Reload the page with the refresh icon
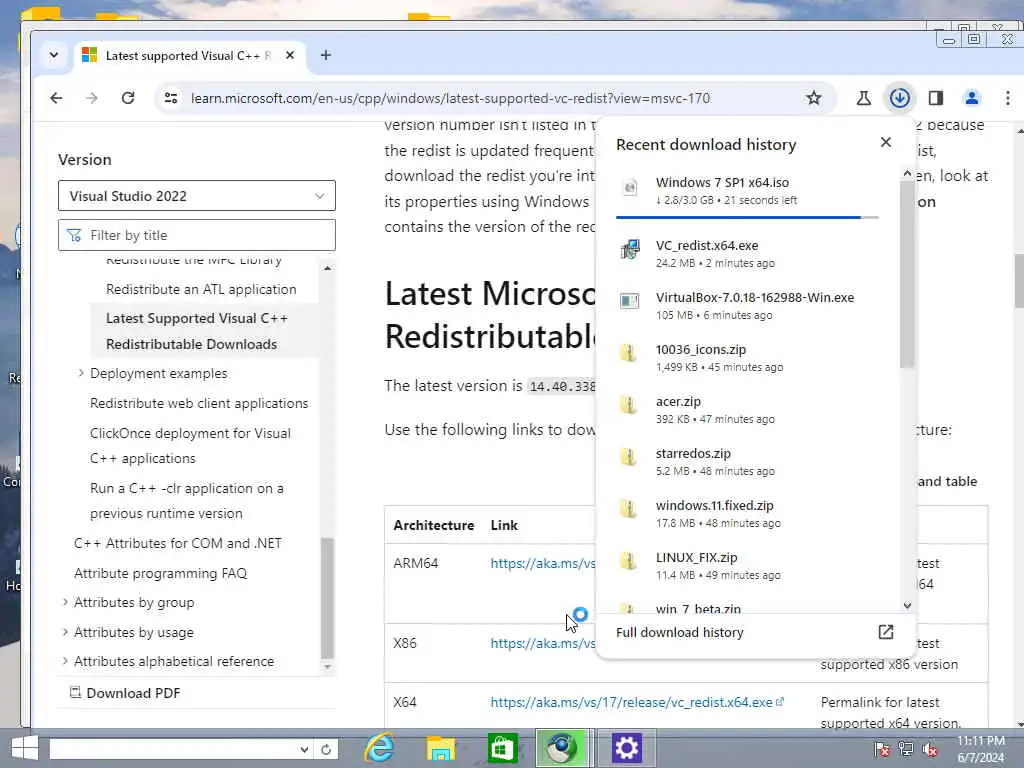This screenshot has height=768, width=1024. [x=128, y=98]
